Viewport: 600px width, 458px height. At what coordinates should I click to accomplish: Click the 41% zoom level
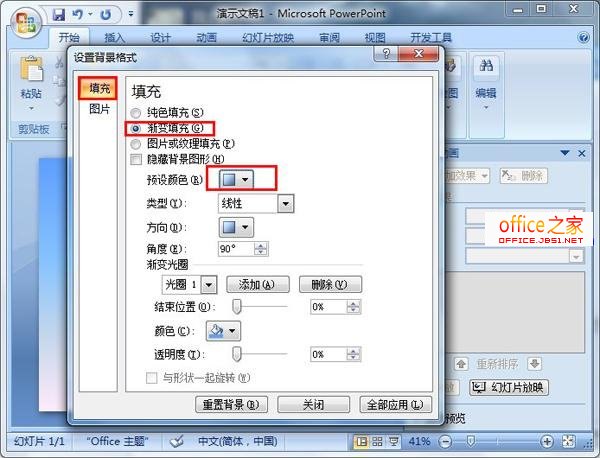(419, 442)
